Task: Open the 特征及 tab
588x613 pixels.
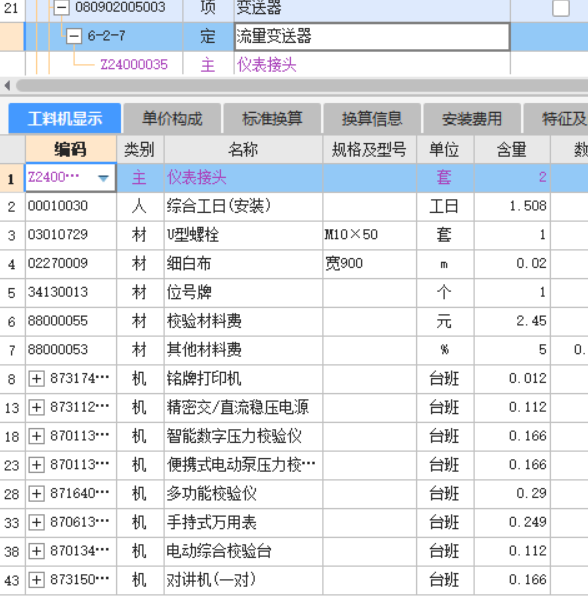Action: 556,118
